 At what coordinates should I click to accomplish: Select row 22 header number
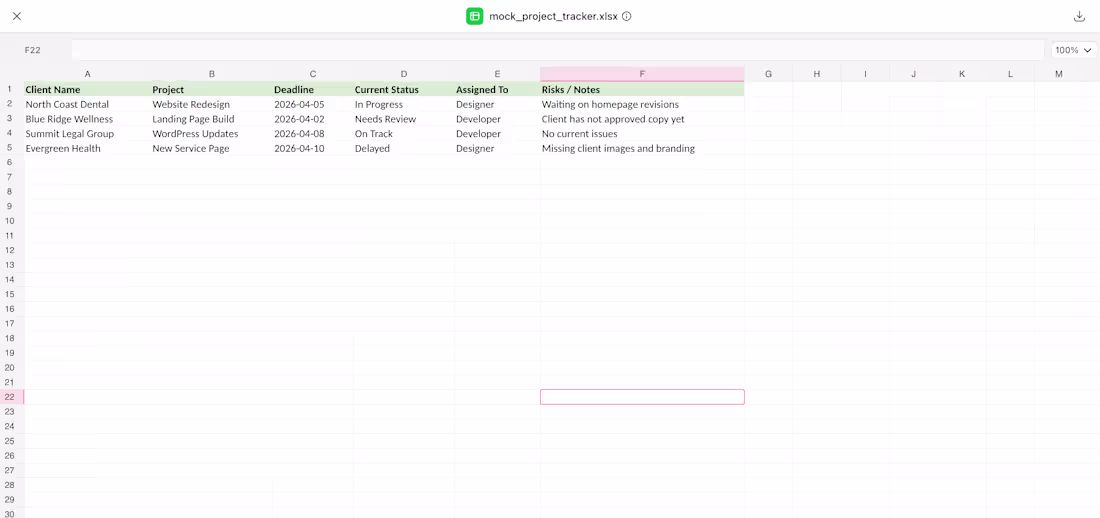point(11,397)
